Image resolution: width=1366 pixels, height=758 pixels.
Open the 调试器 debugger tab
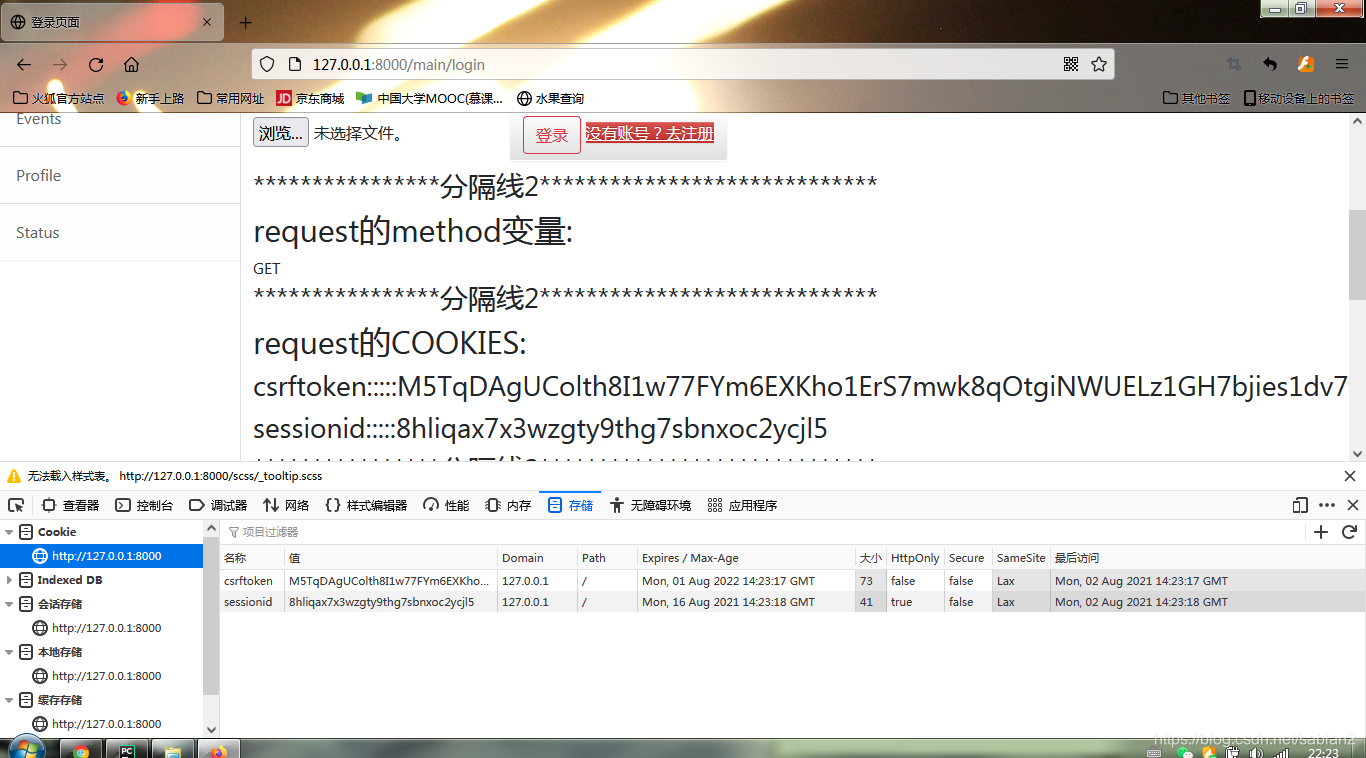pyautogui.click(x=218, y=505)
